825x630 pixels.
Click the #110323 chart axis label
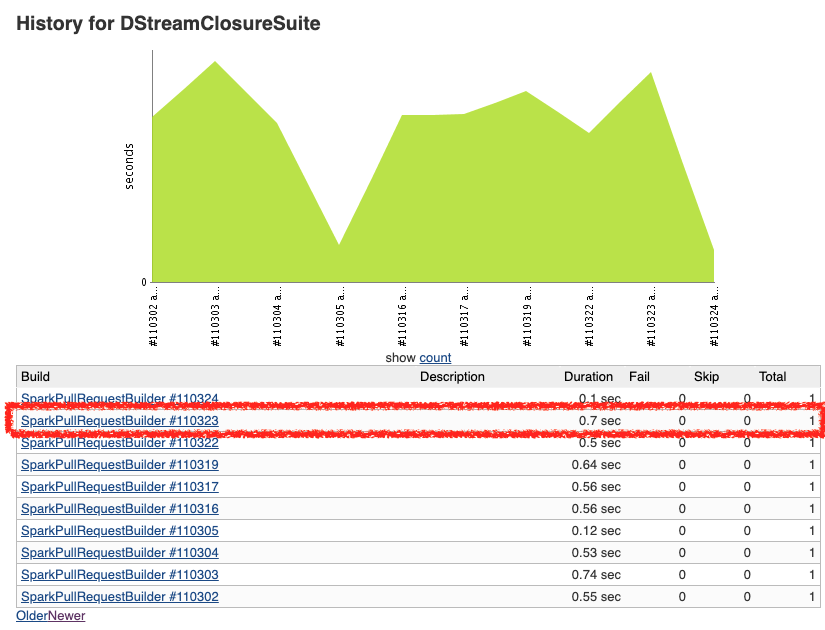click(651, 316)
